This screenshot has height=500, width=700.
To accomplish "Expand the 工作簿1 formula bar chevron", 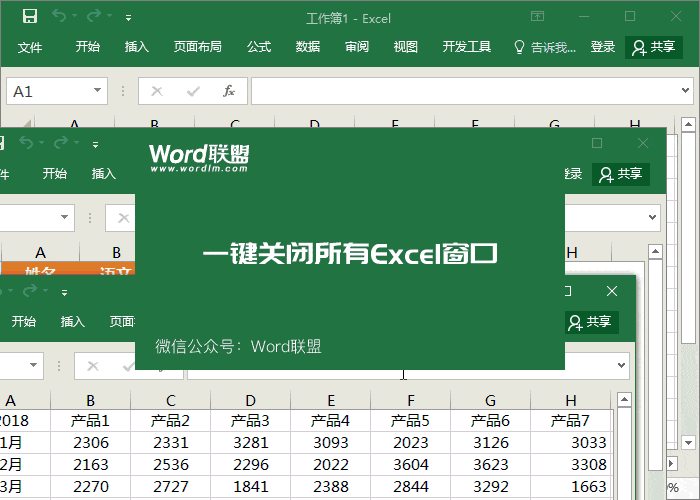I will pyautogui.click(x=685, y=91).
